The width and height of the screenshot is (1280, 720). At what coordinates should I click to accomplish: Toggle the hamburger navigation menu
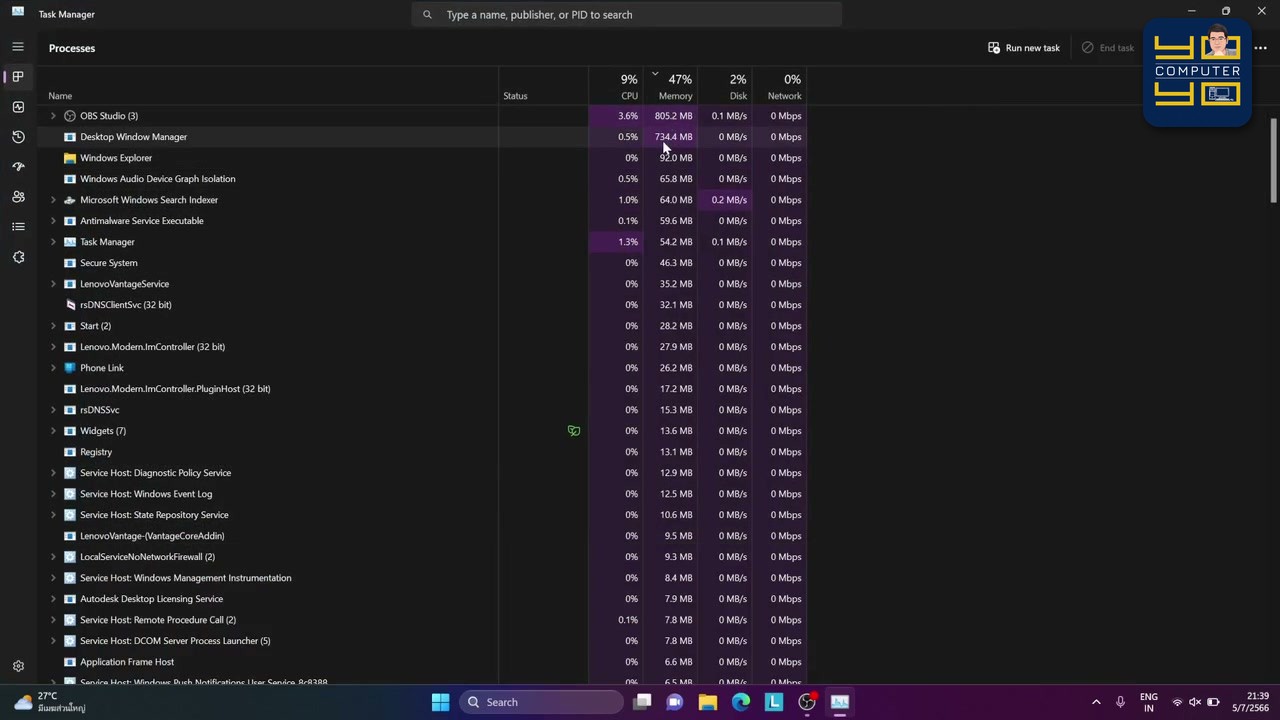(18, 47)
